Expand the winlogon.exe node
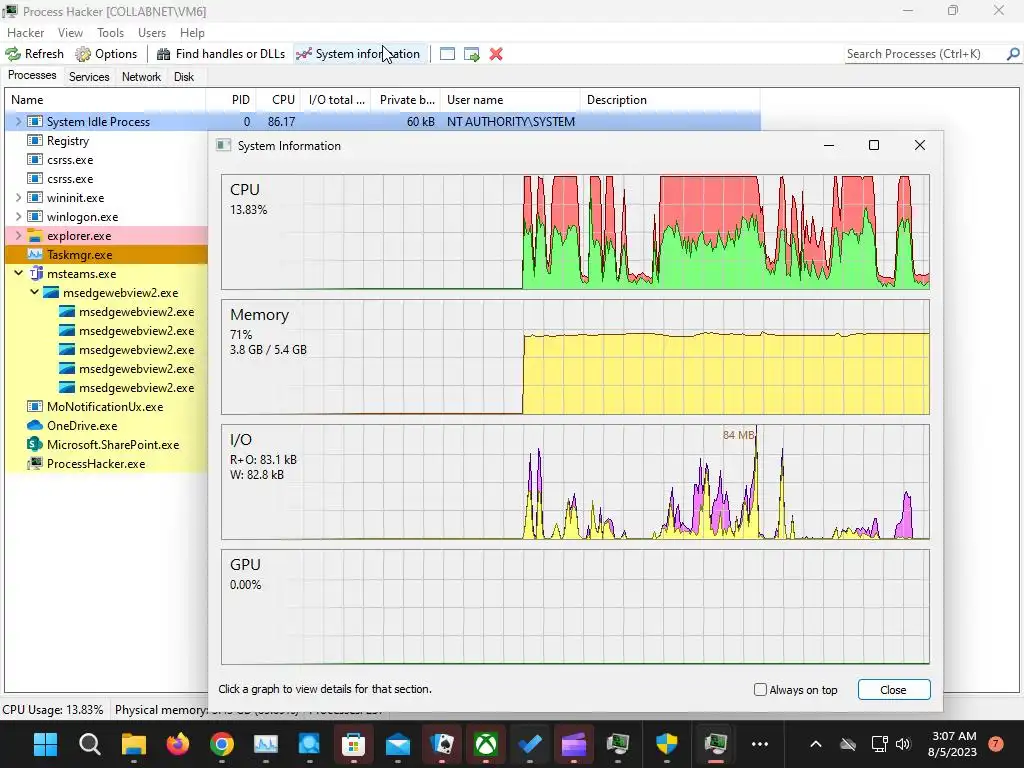1024x768 pixels. pos(18,216)
